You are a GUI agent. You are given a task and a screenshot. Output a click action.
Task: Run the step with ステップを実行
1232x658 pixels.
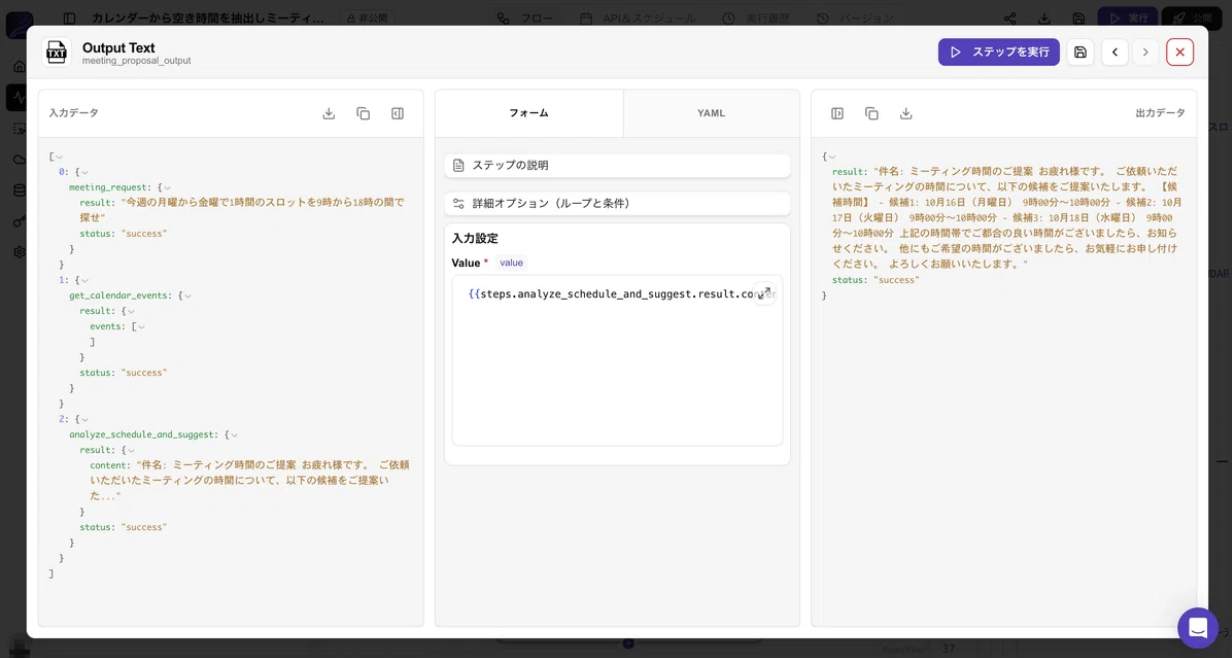(x=999, y=52)
